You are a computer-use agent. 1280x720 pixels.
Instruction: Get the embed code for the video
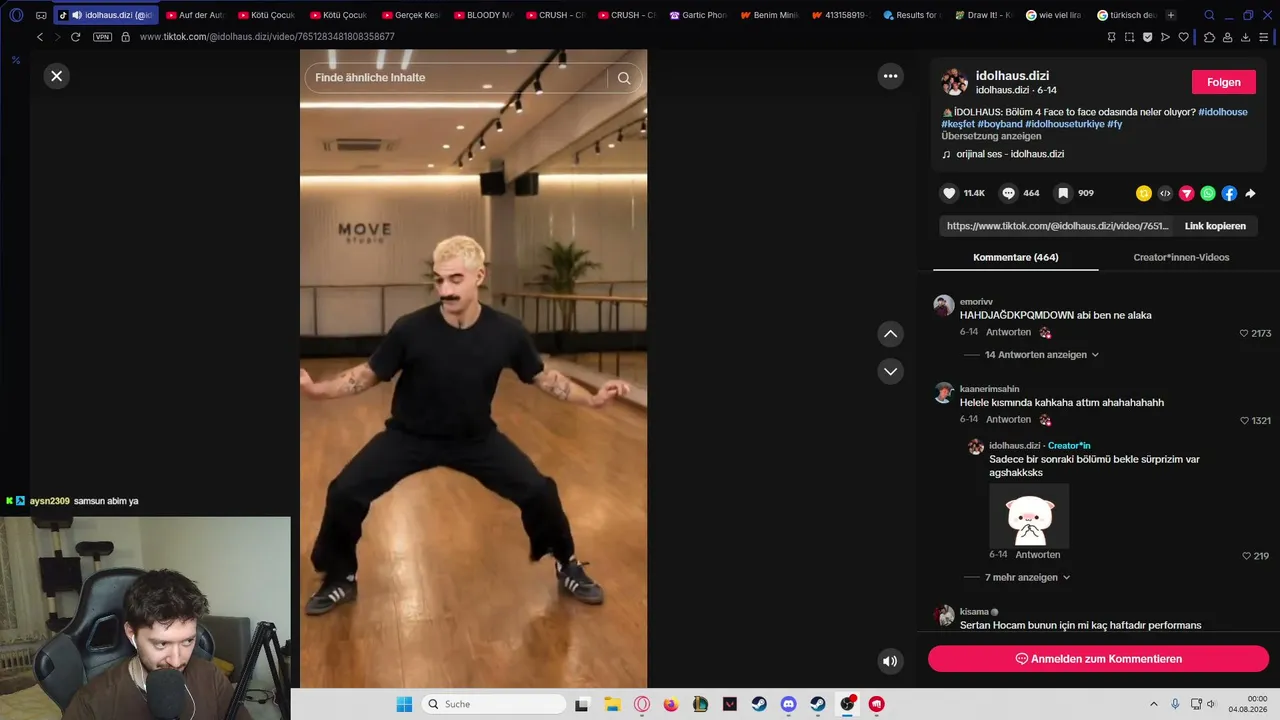tap(1165, 193)
